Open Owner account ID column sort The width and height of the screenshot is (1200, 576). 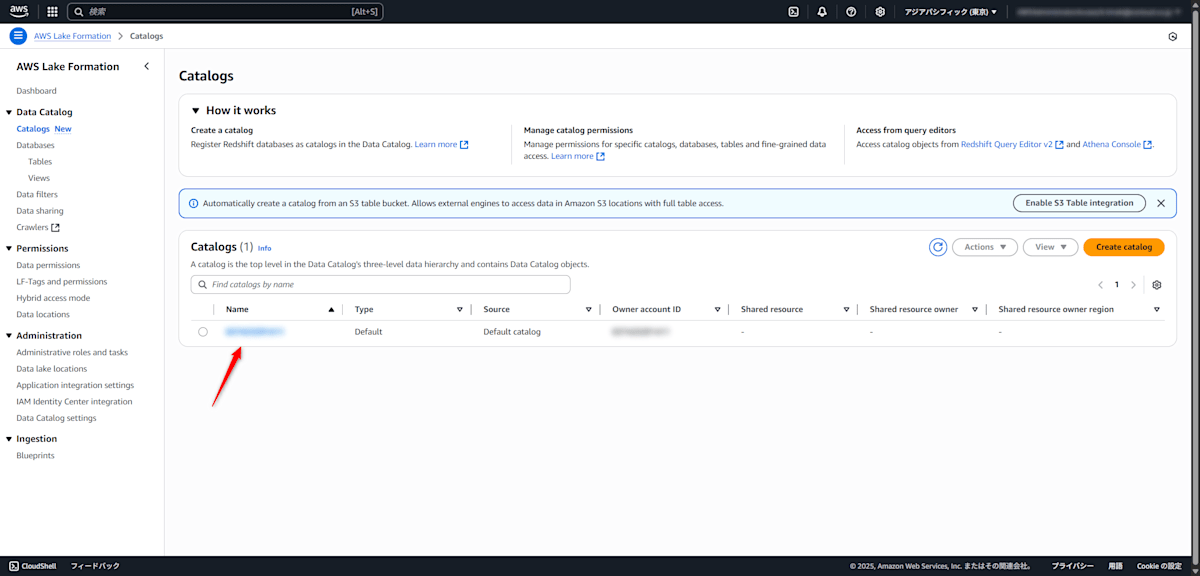[718, 310]
